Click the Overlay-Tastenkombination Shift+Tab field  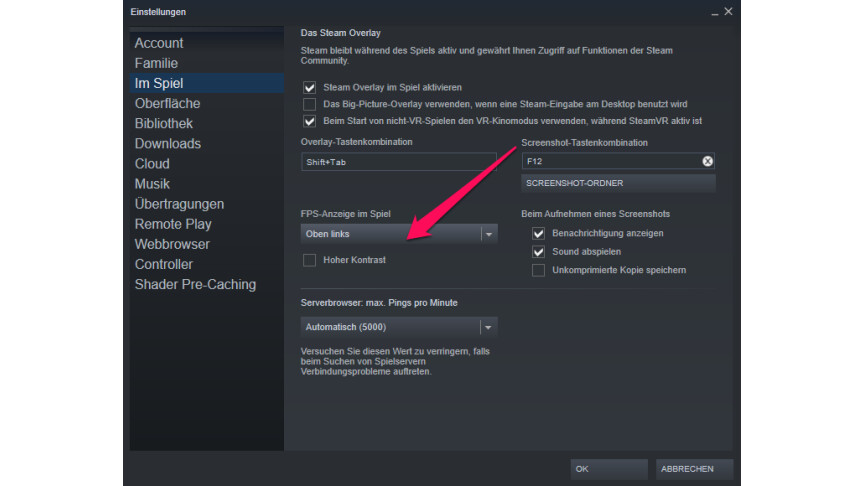point(398,161)
